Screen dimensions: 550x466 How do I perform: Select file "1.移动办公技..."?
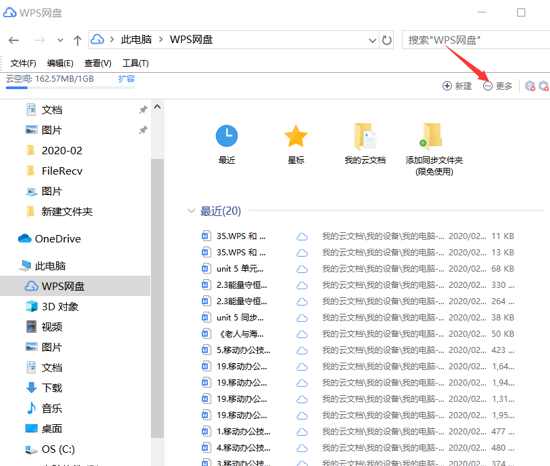click(x=243, y=432)
